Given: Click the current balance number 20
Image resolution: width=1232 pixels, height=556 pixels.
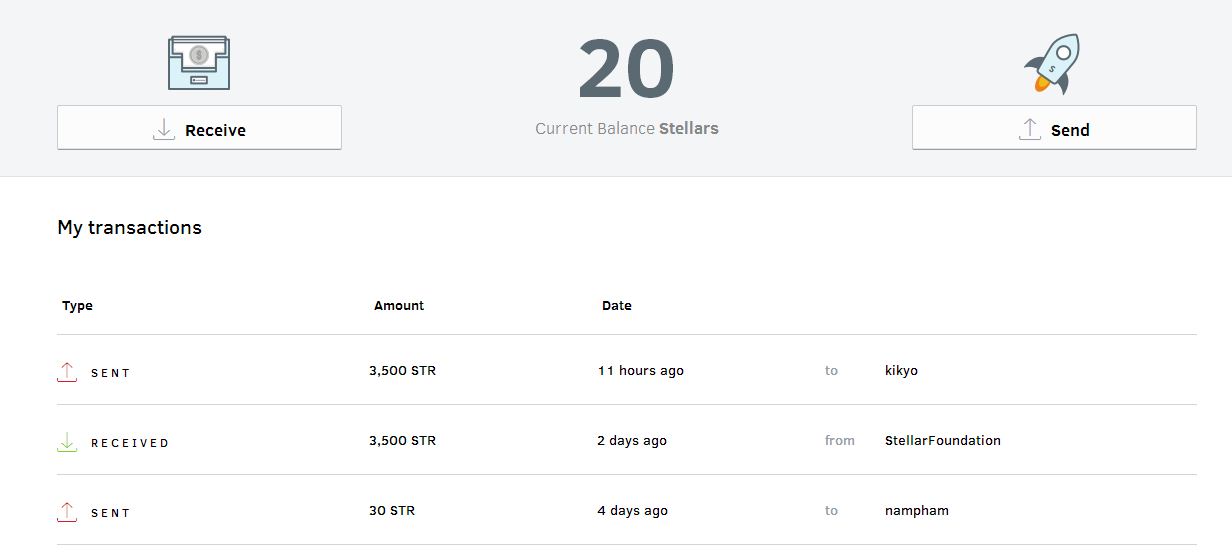Looking at the screenshot, I should 626,70.
